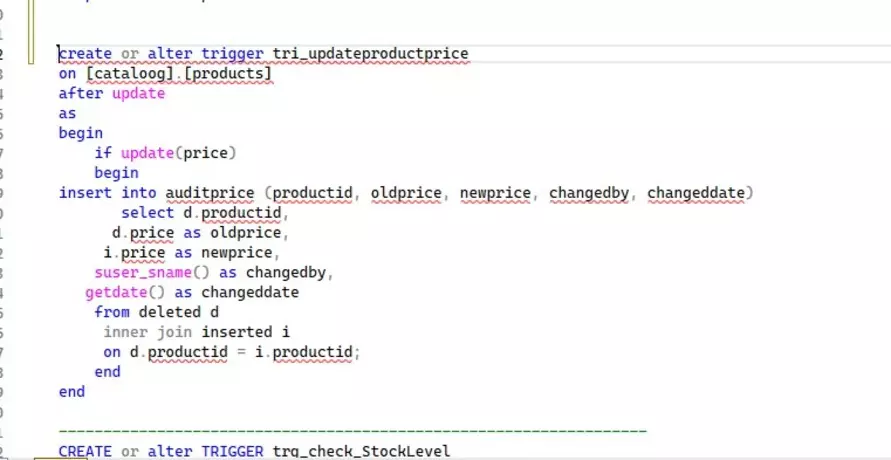
Task: Click 'inserted' in the join line
Action: point(237,332)
